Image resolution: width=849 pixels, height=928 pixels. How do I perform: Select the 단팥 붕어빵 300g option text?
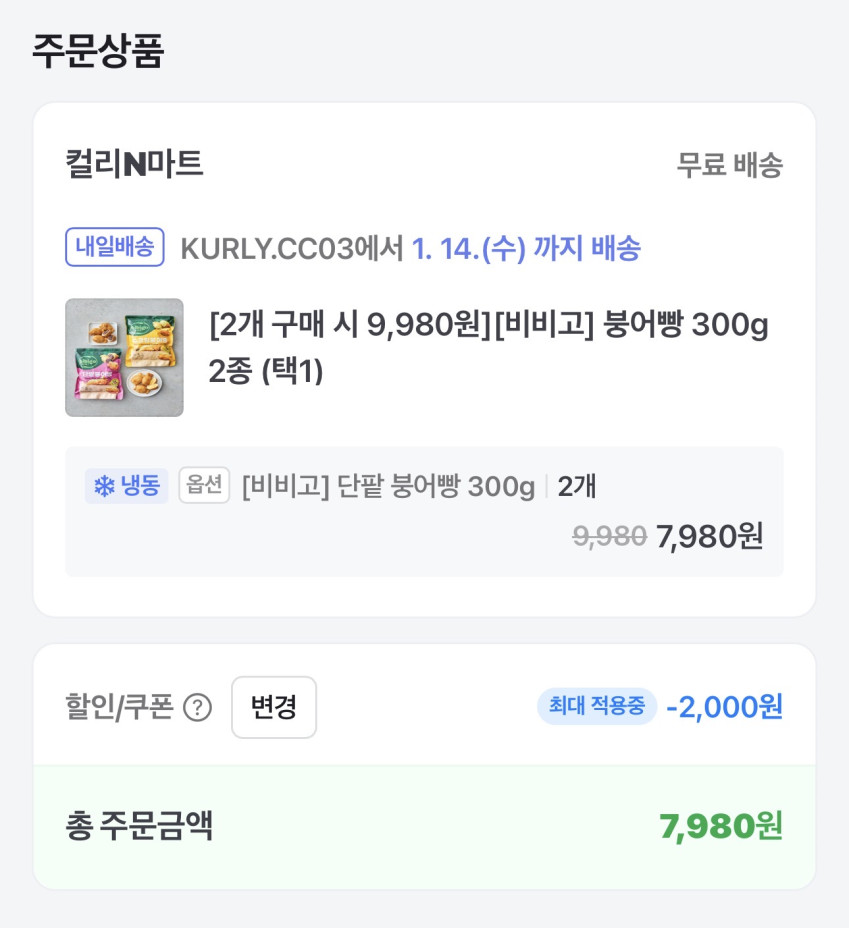(x=388, y=487)
